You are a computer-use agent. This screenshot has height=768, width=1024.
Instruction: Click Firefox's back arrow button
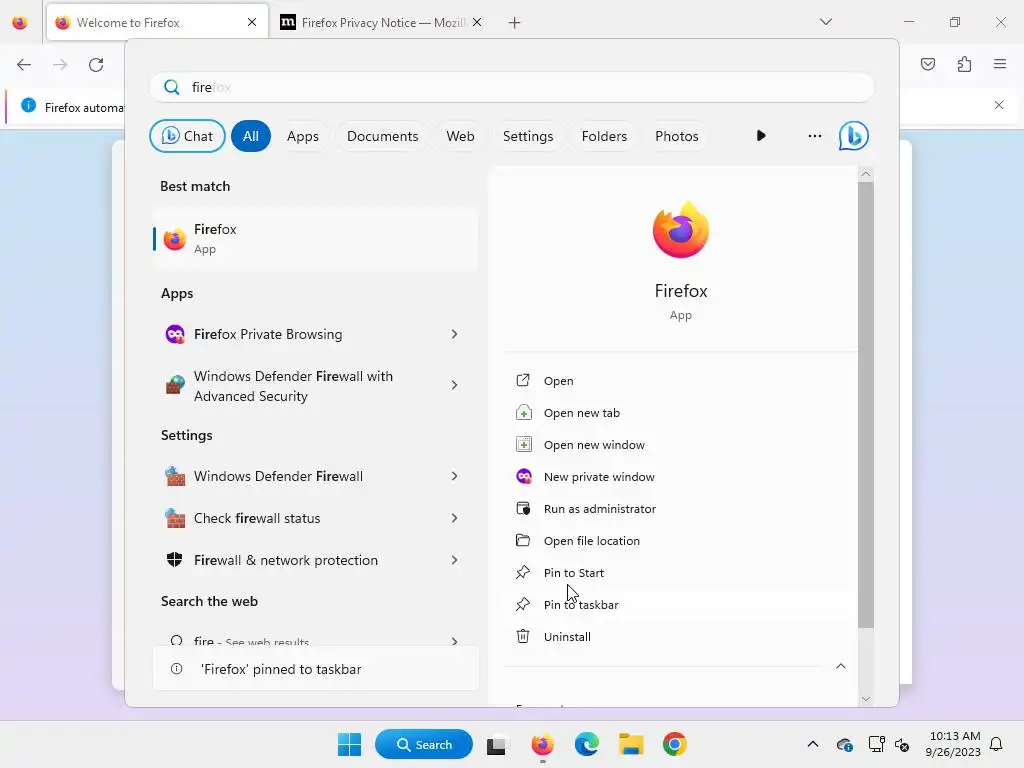[x=24, y=65]
